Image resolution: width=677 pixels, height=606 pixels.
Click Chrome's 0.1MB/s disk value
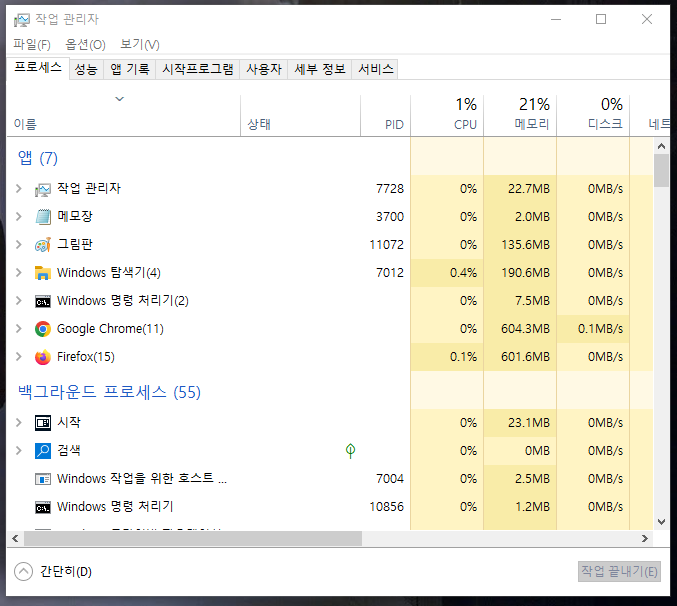(x=600, y=329)
